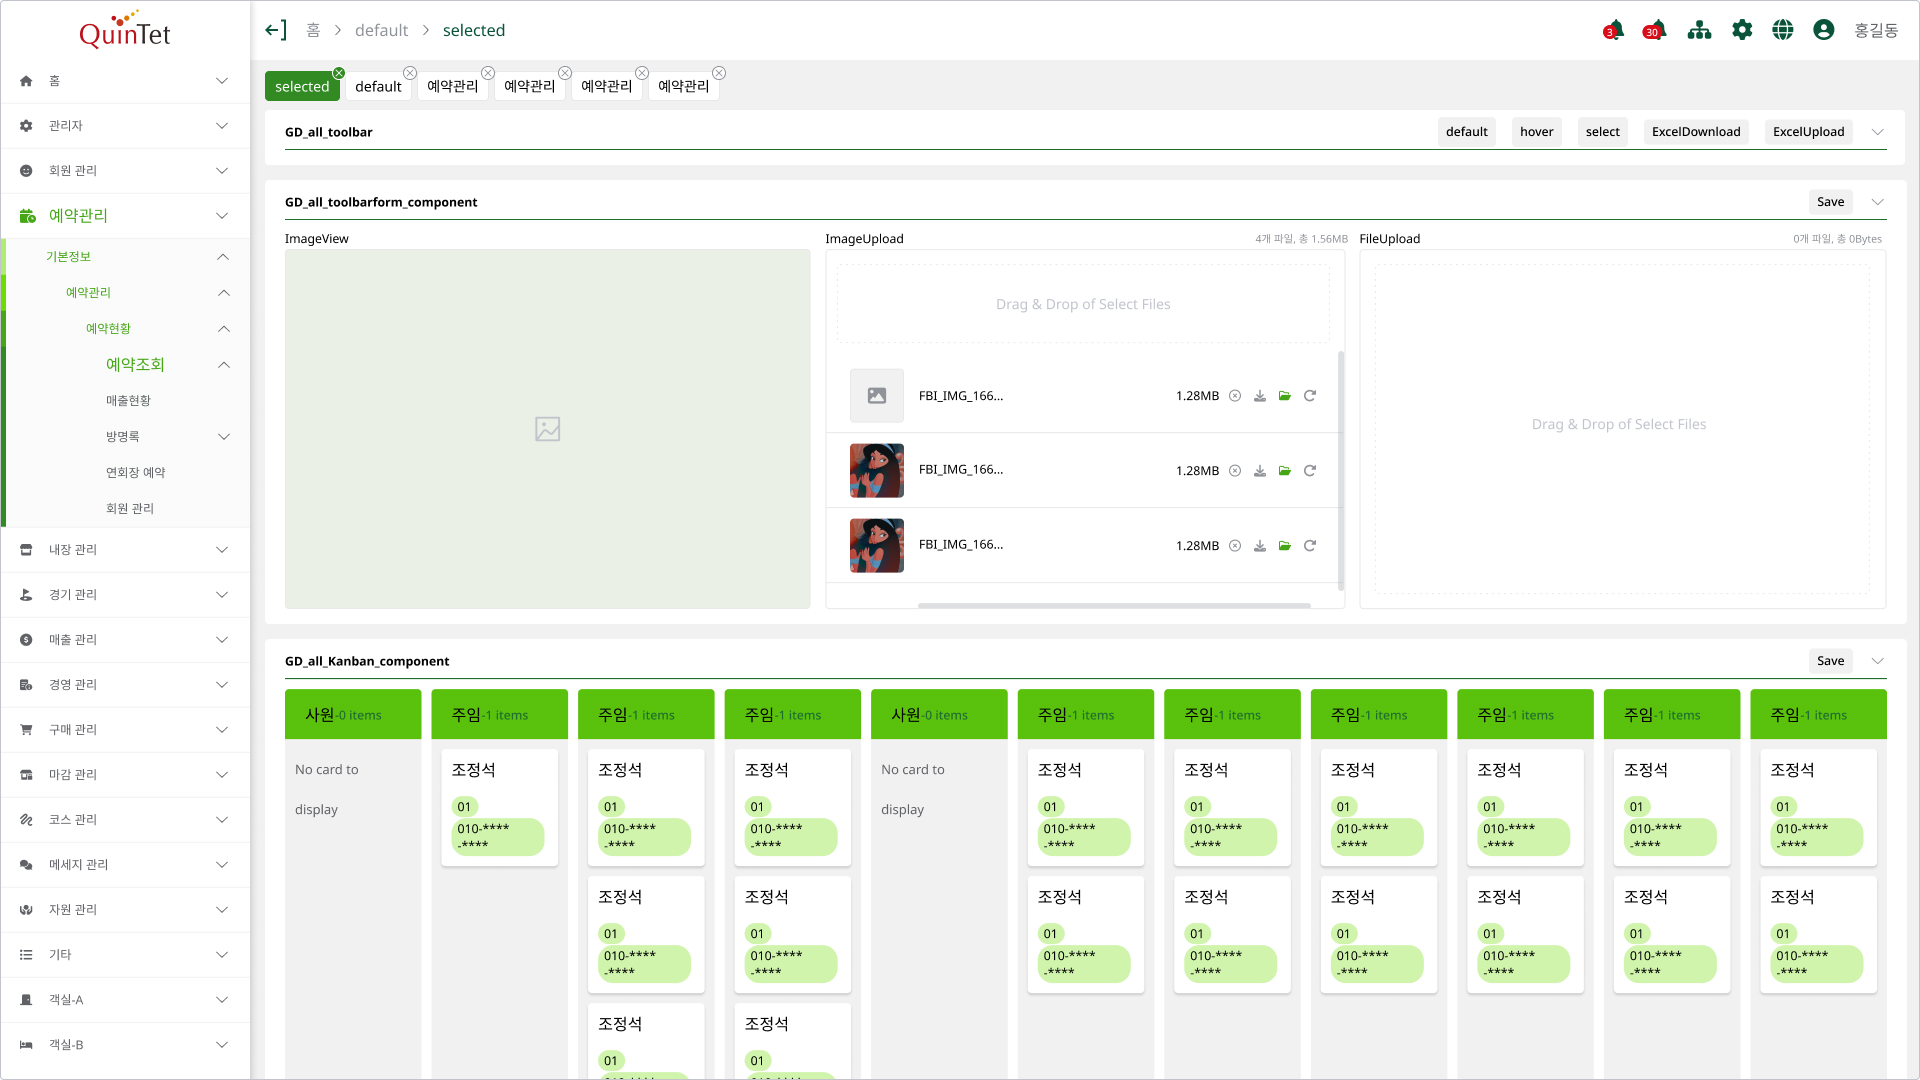
Task: Click the globe language icon
Action: point(1783,30)
